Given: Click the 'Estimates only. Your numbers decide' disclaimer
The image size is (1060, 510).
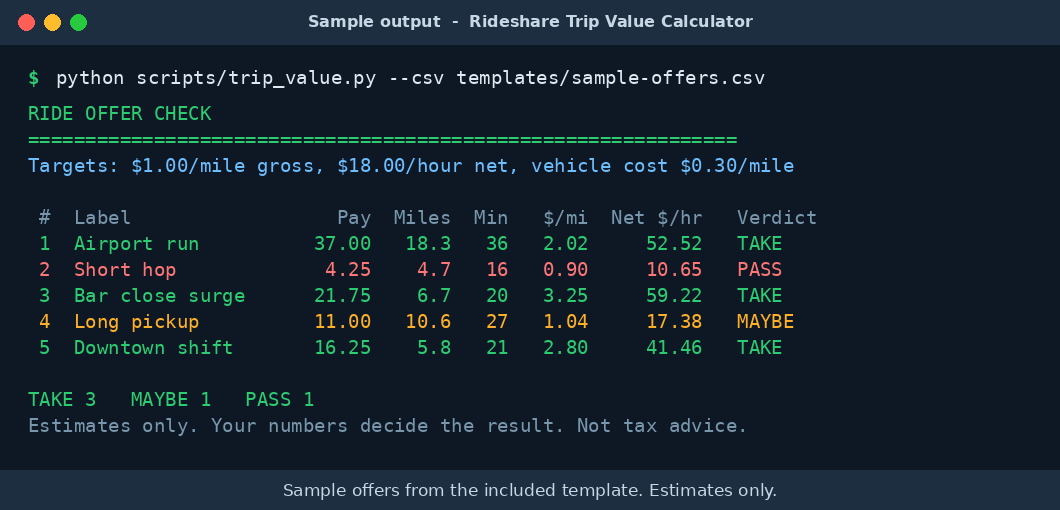Looking at the screenshot, I should click(387, 426).
